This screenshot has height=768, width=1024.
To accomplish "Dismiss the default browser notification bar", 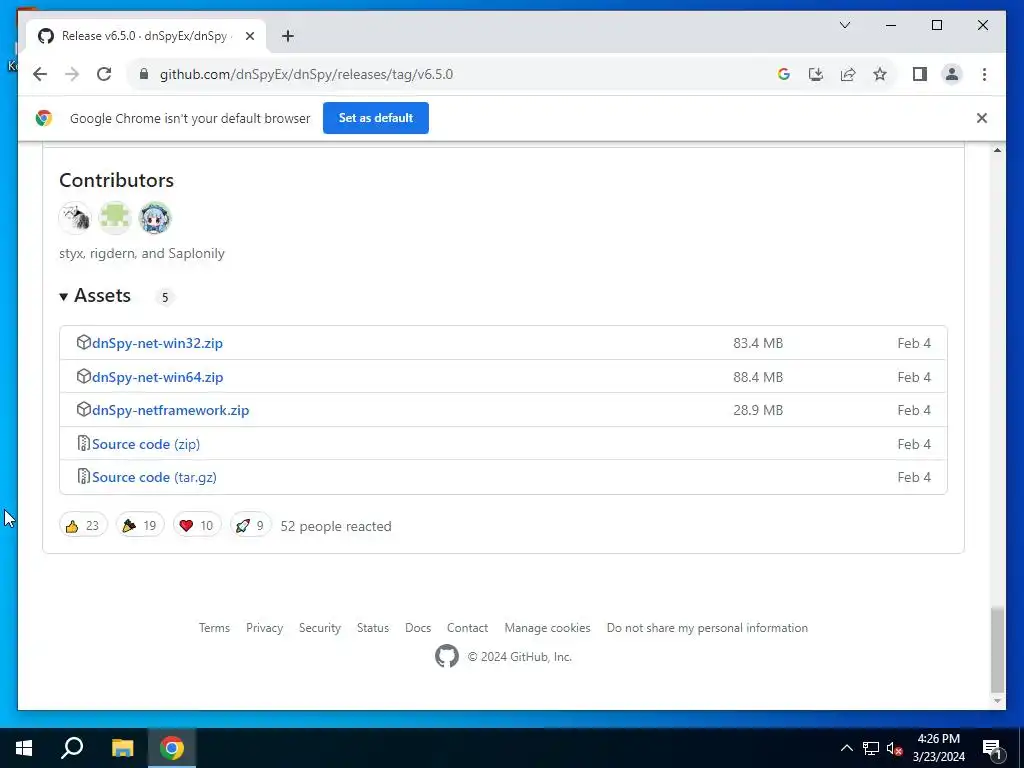I will [982, 118].
